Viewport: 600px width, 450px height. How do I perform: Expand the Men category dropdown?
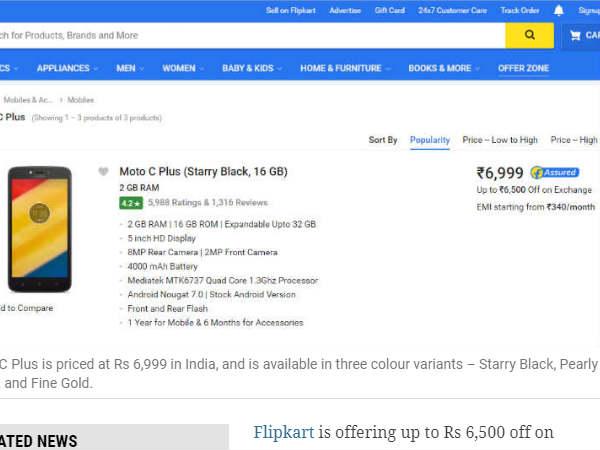click(x=130, y=68)
